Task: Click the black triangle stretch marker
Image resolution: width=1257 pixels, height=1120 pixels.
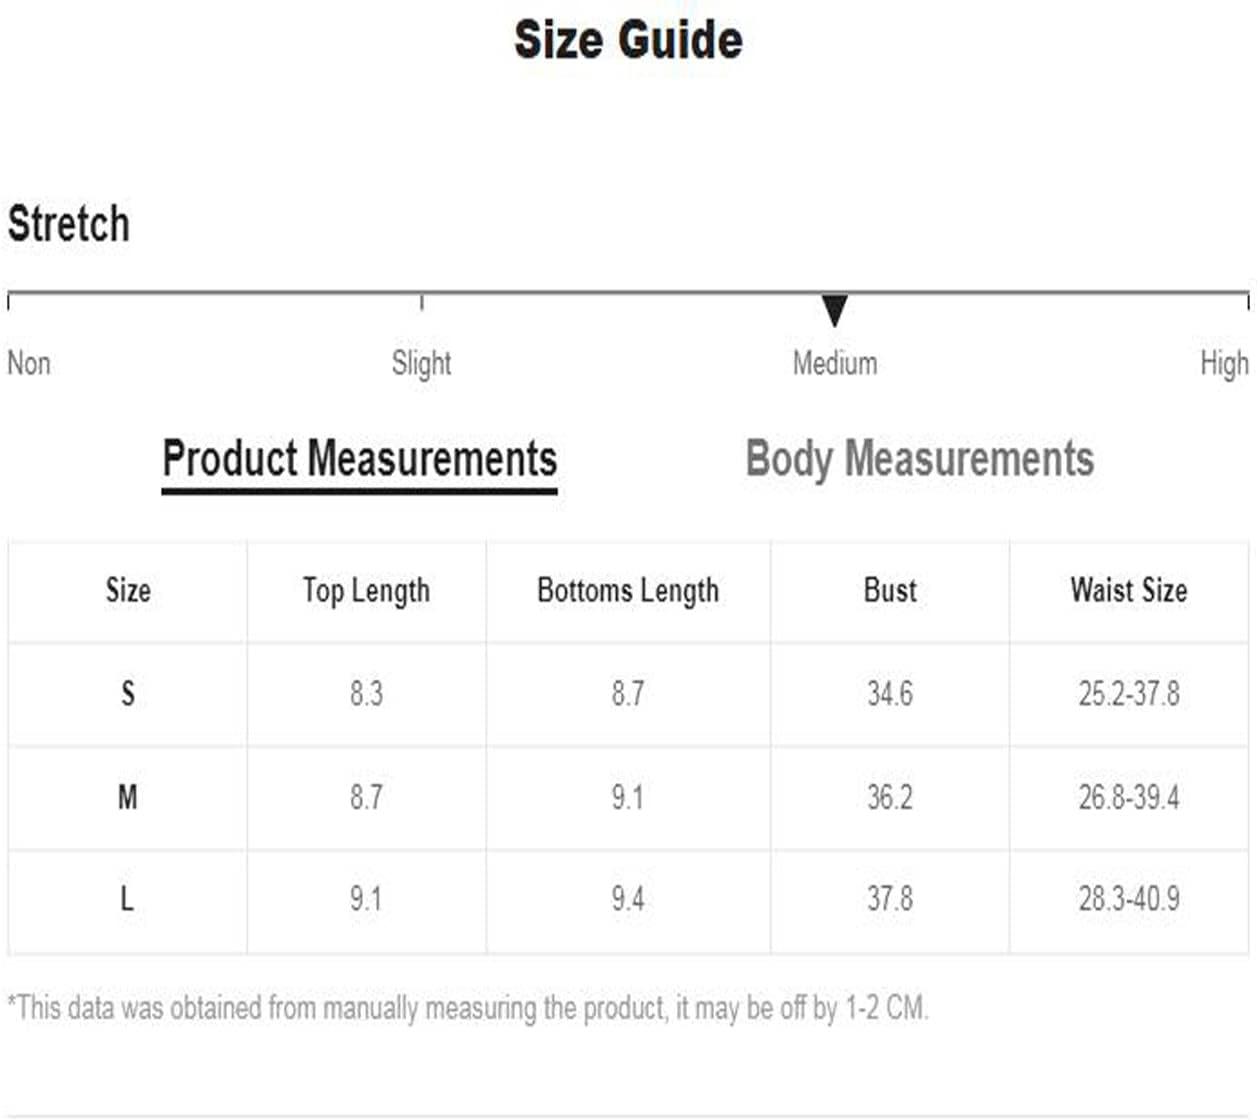Action: (835, 311)
